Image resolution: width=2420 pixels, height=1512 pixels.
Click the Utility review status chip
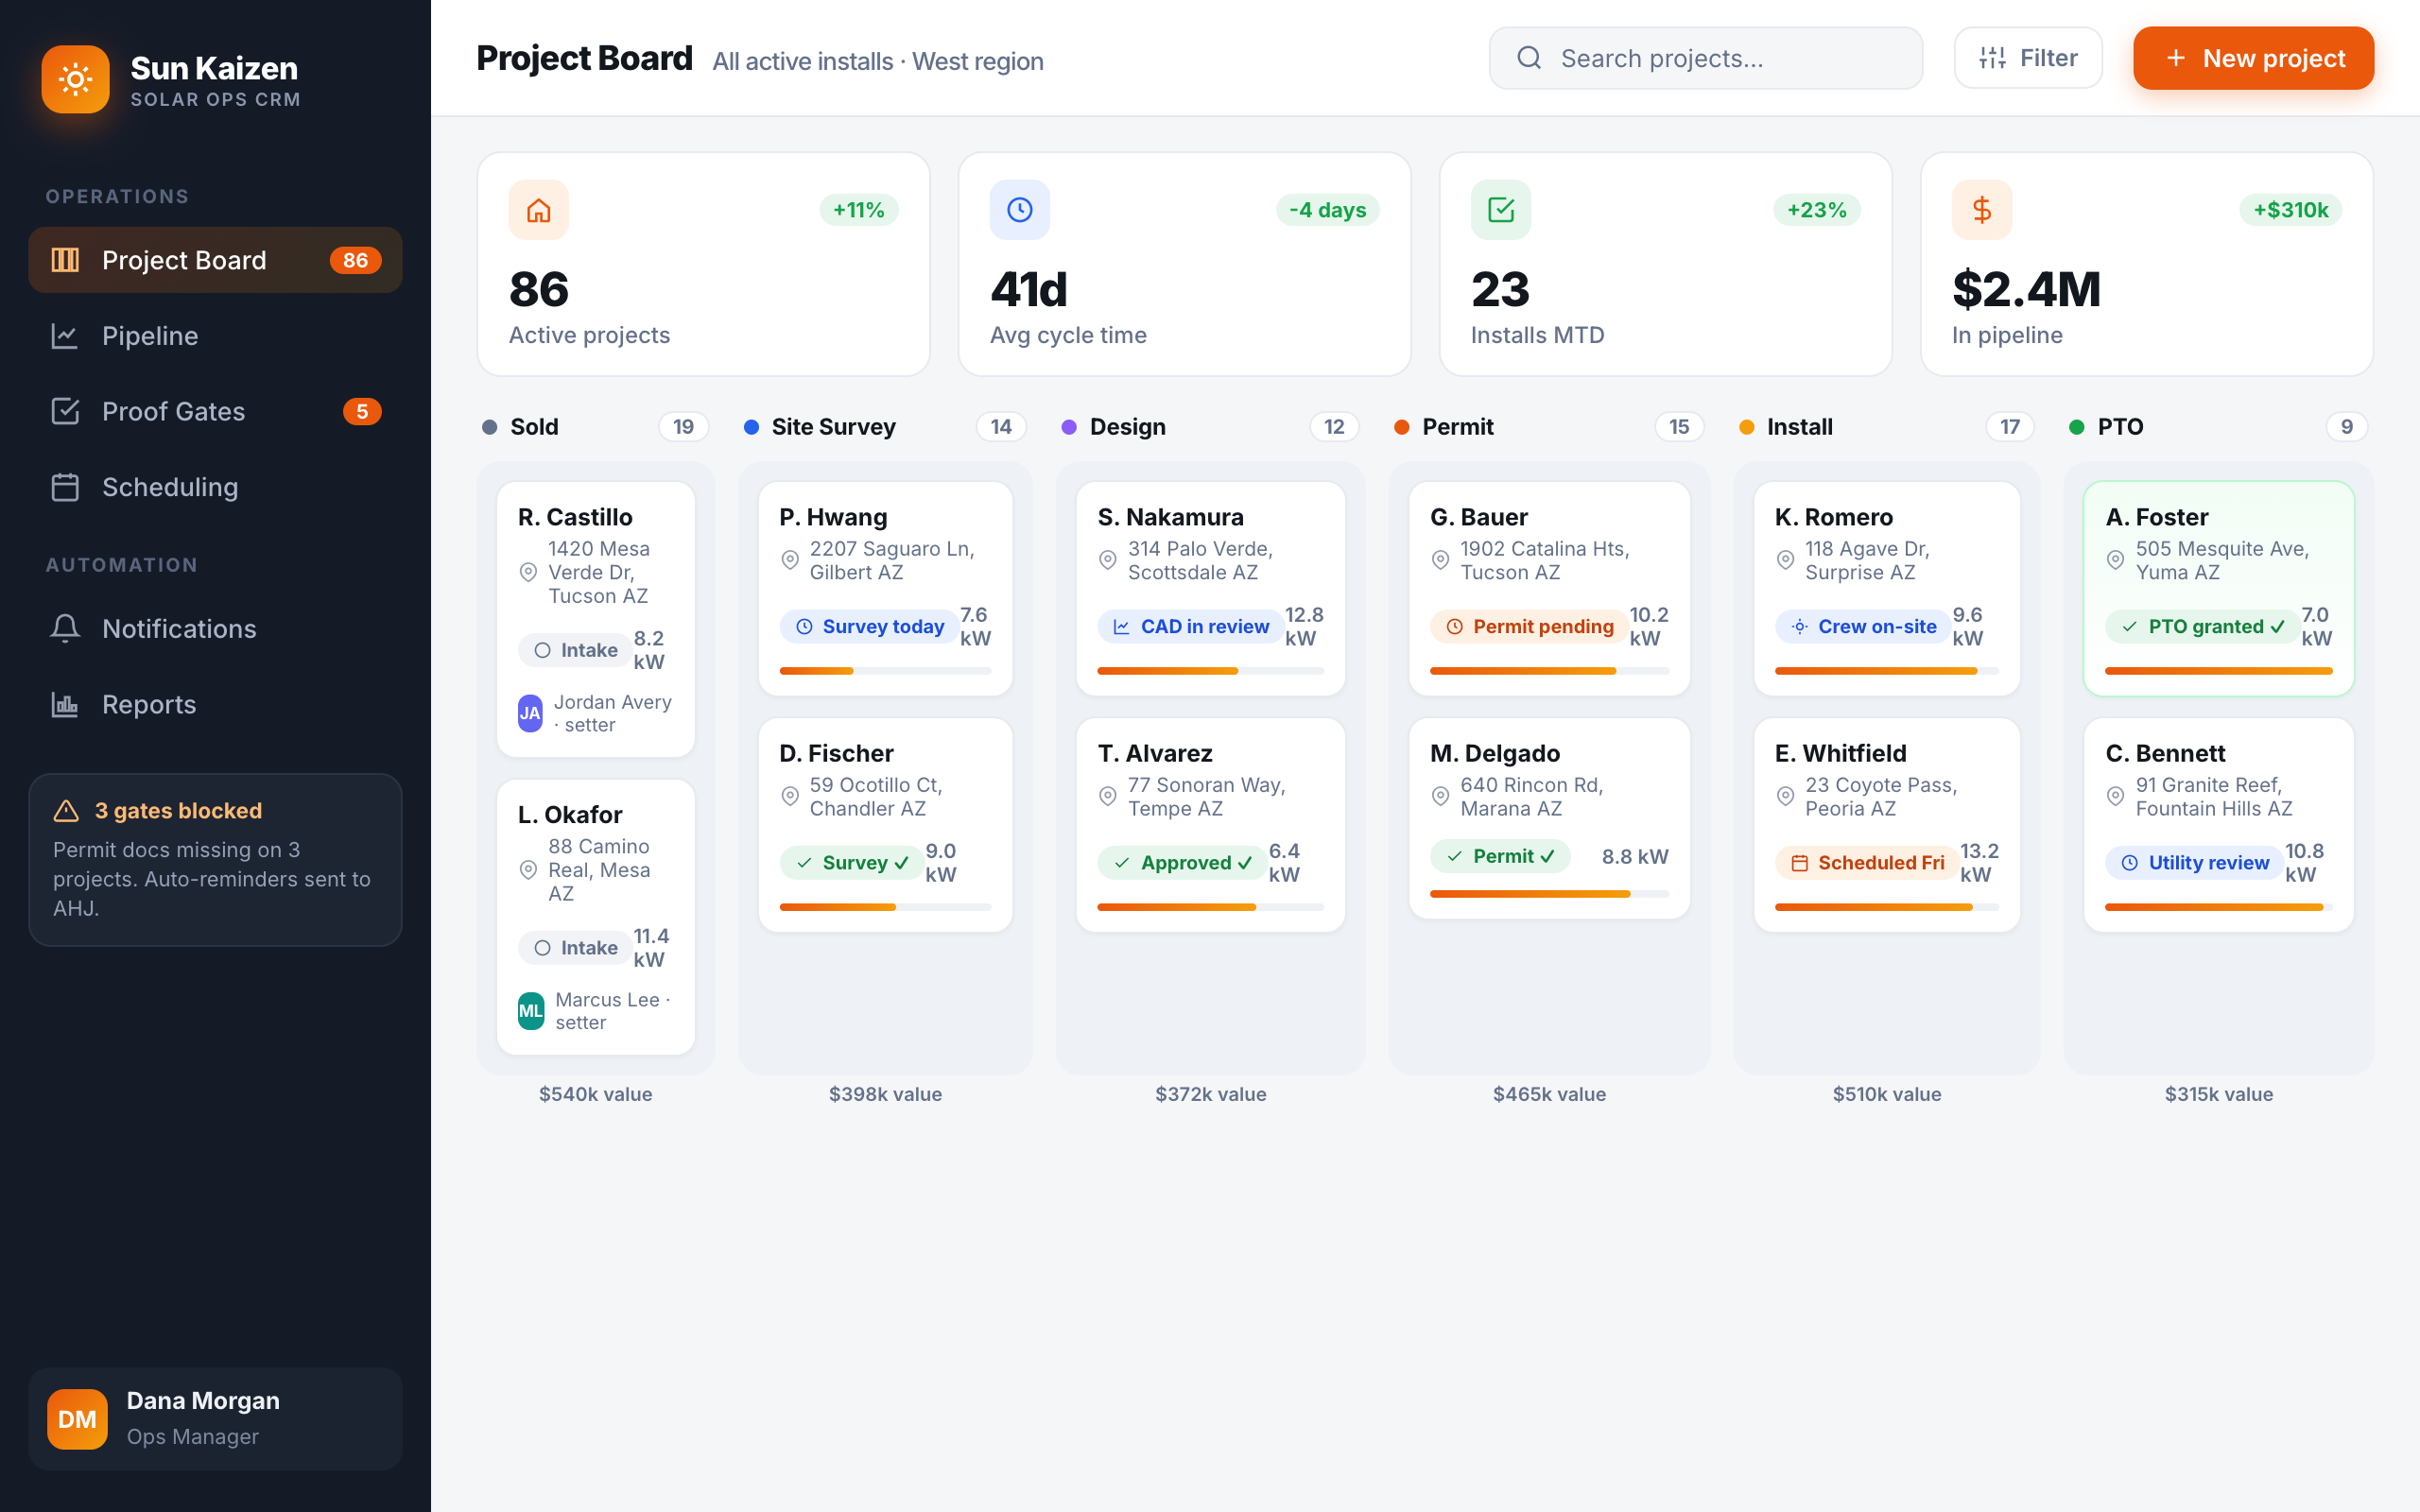click(2194, 862)
